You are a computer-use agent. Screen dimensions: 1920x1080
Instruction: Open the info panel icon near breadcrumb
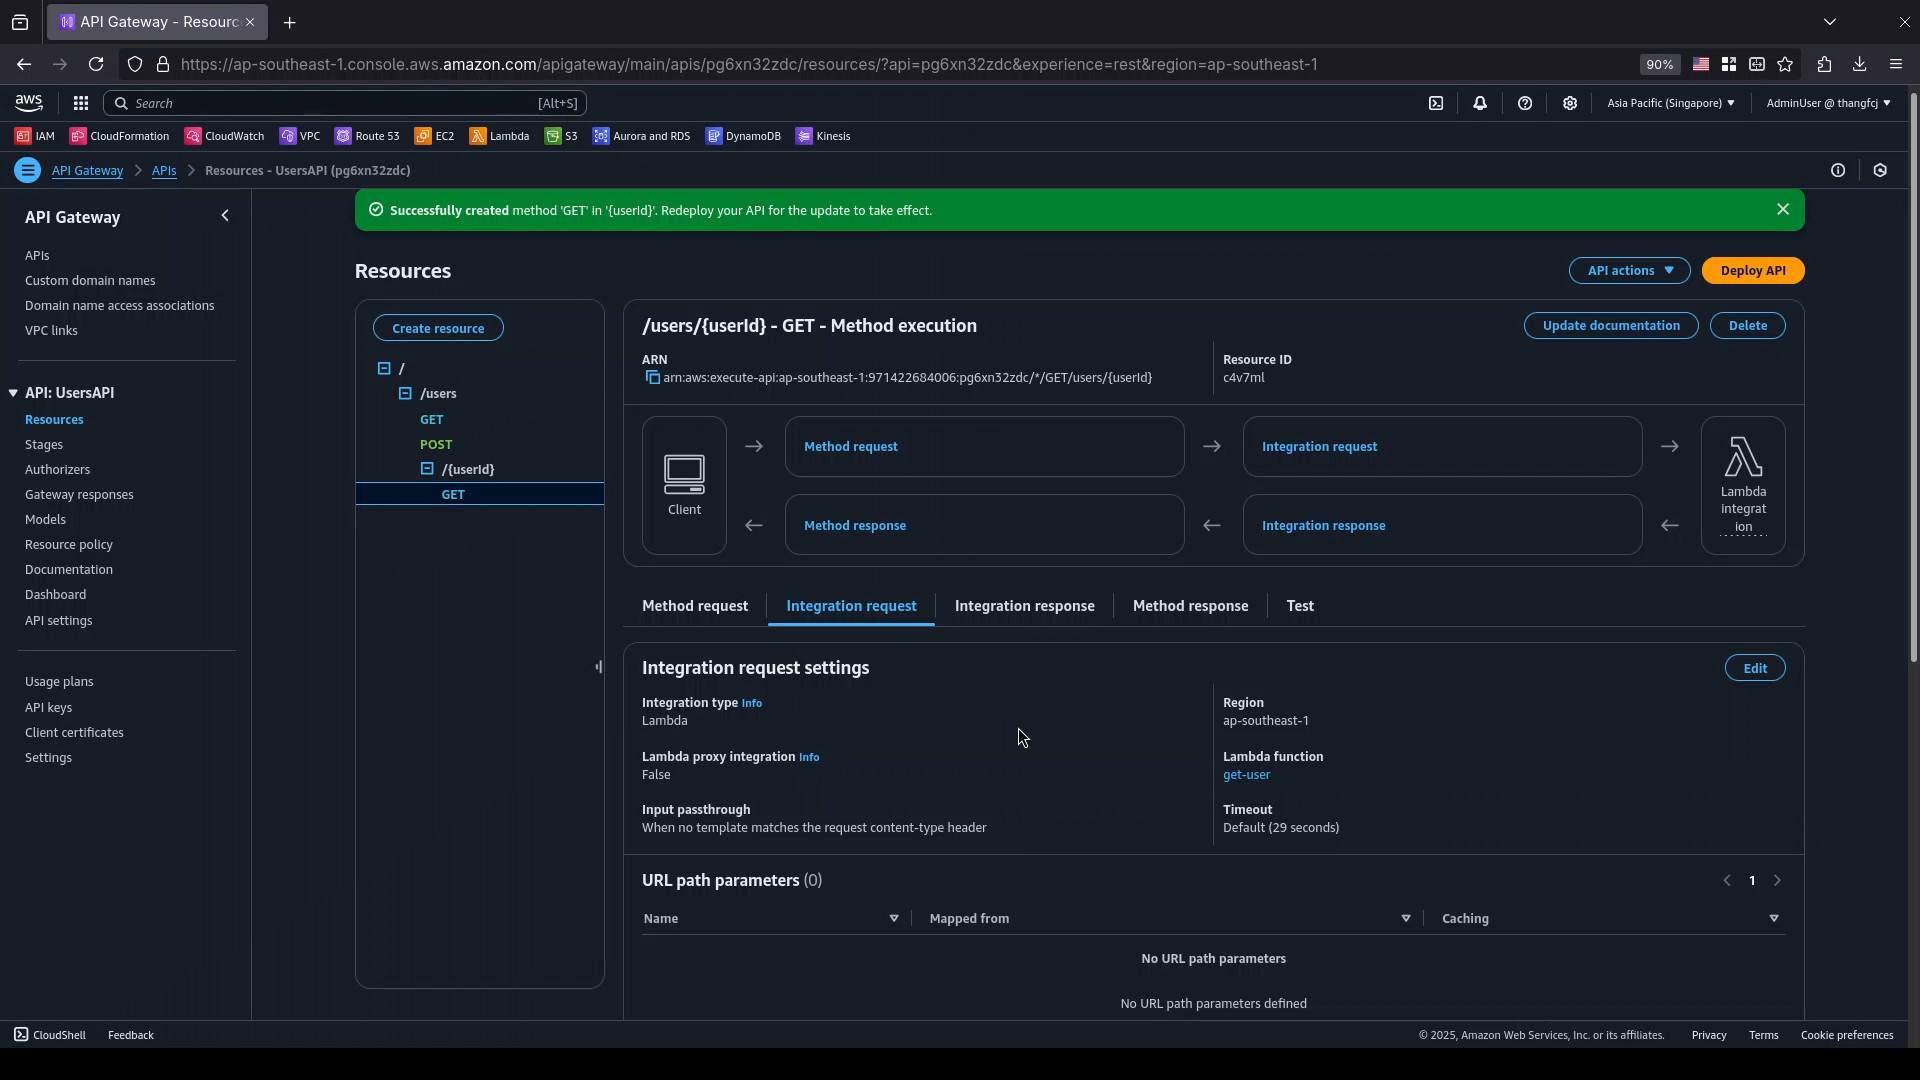(1838, 170)
